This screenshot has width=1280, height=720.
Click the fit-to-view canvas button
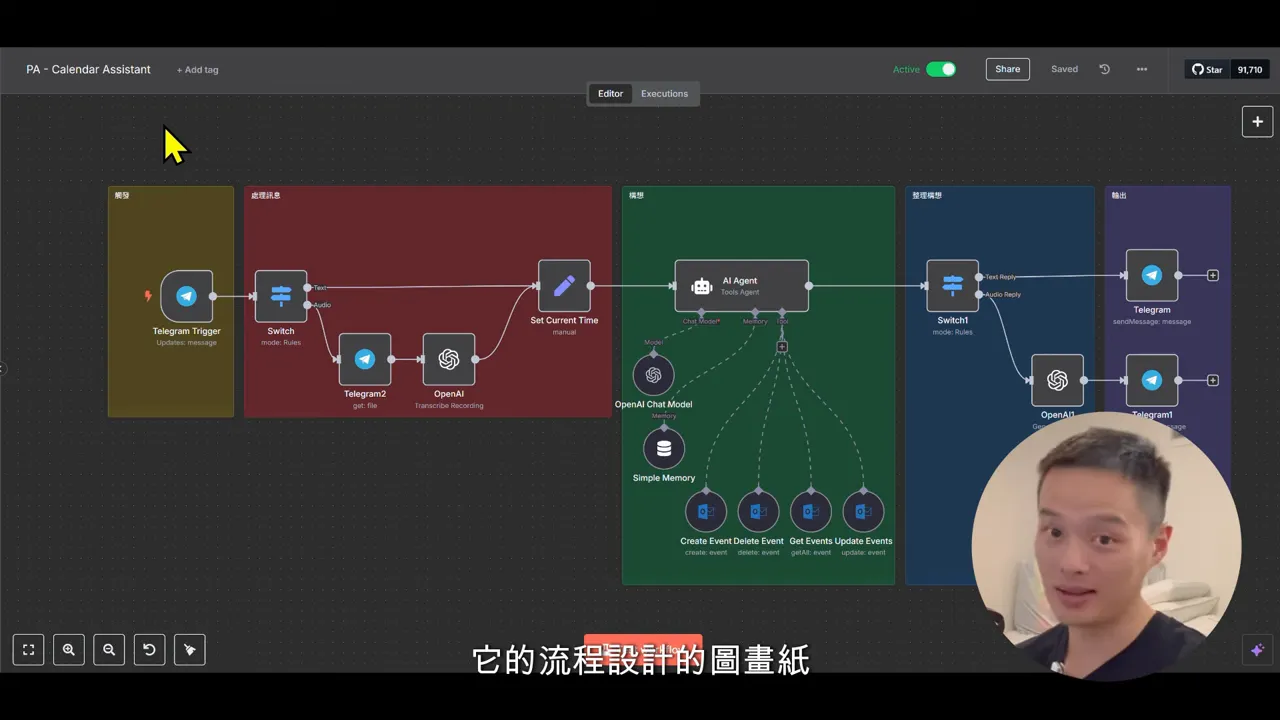pos(29,650)
